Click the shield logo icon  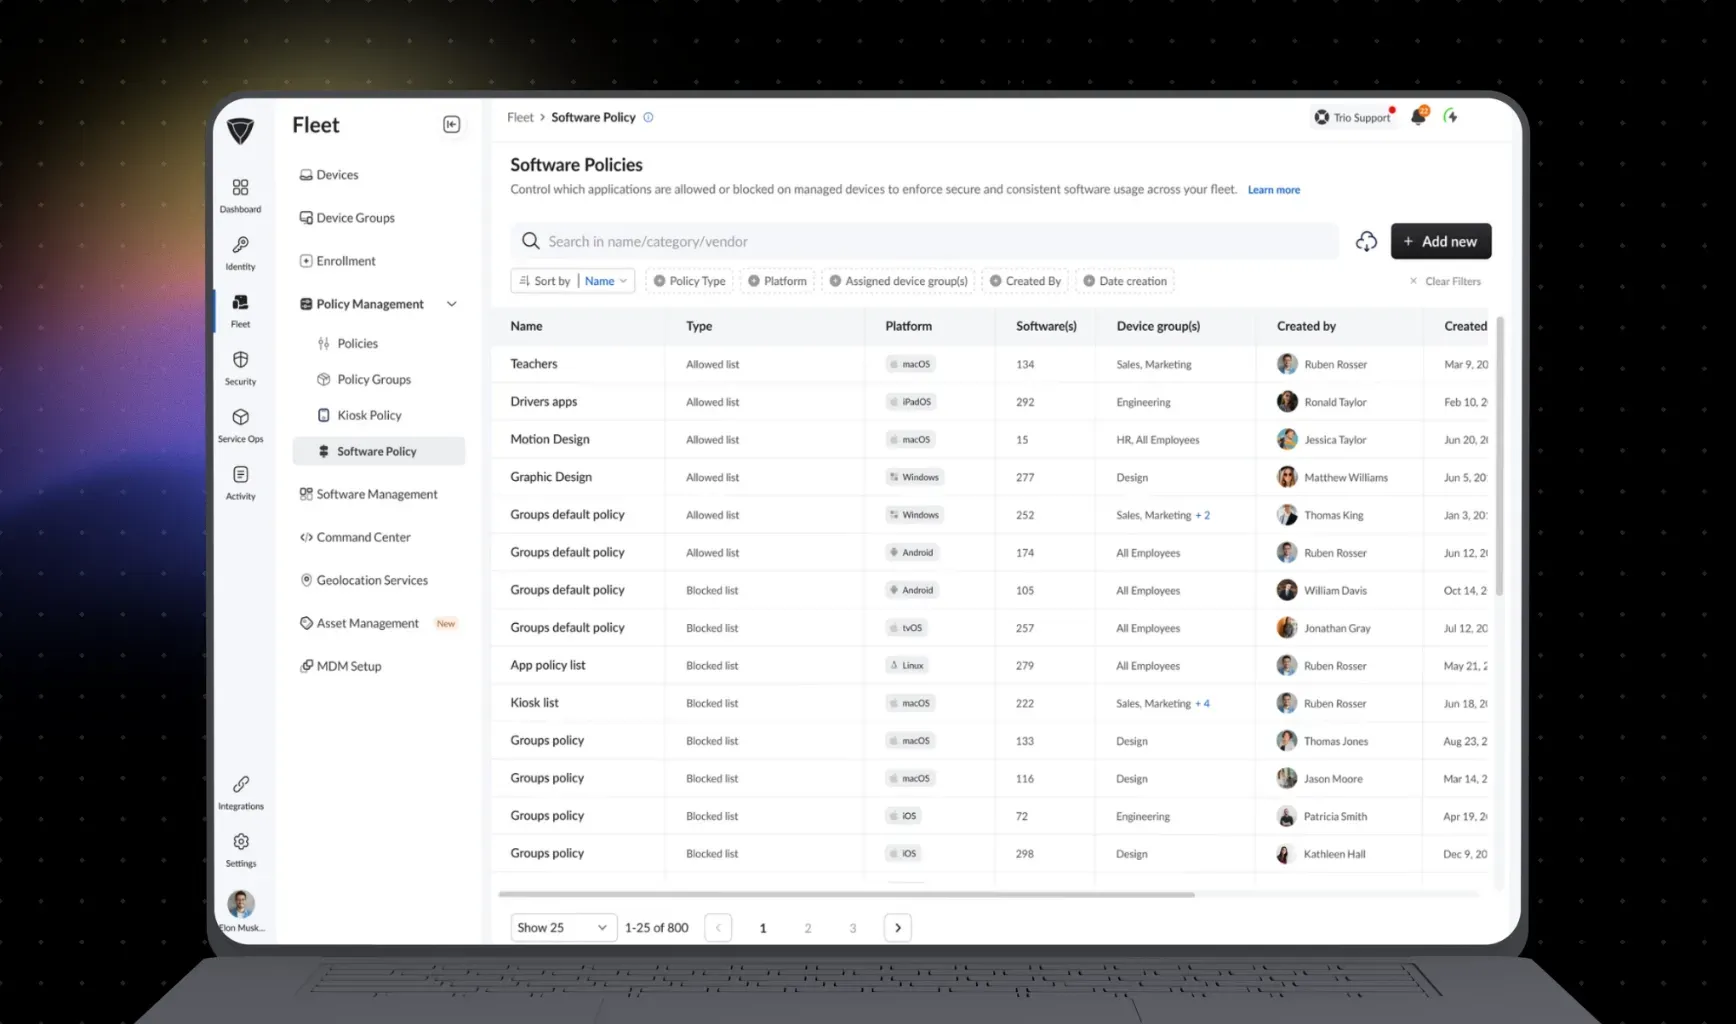click(240, 130)
